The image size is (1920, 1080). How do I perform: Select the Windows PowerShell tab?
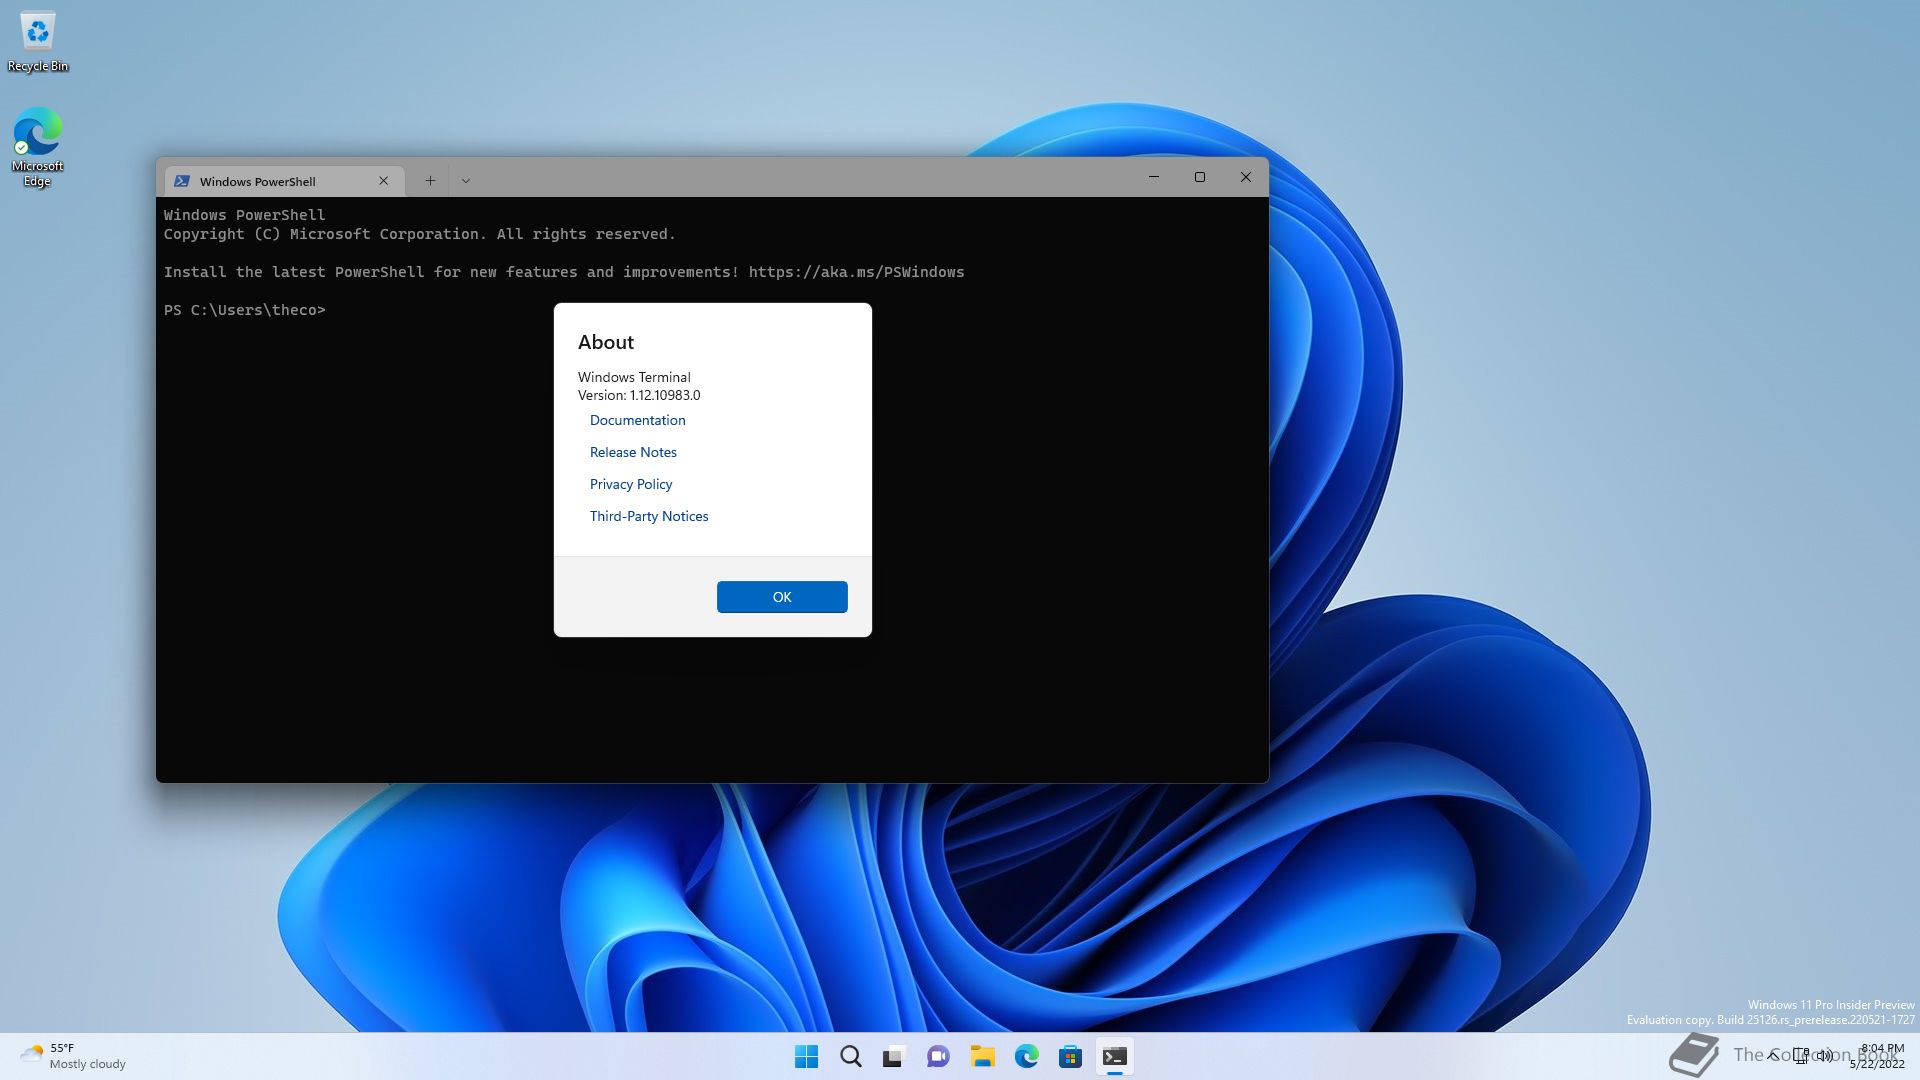point(284,181)
